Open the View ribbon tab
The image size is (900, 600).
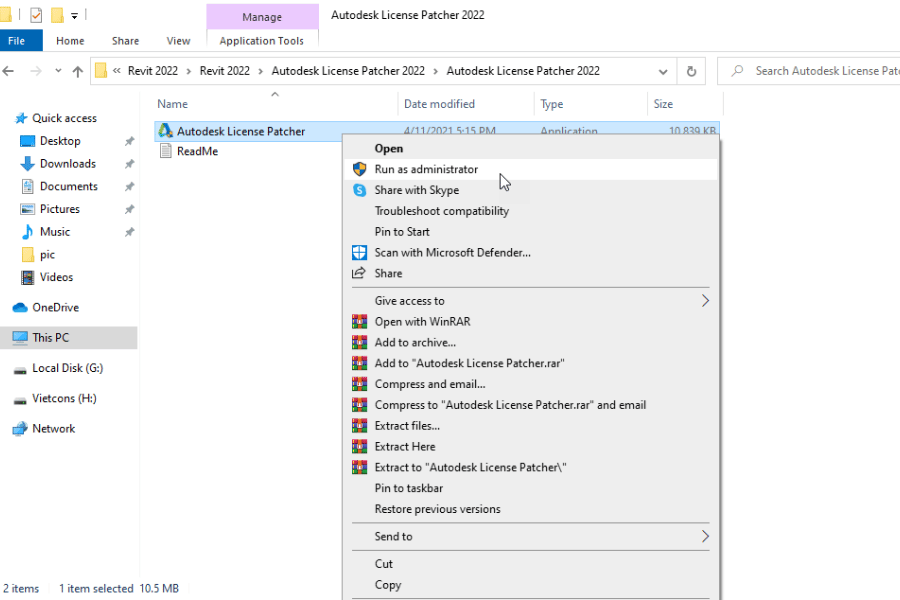178,41
